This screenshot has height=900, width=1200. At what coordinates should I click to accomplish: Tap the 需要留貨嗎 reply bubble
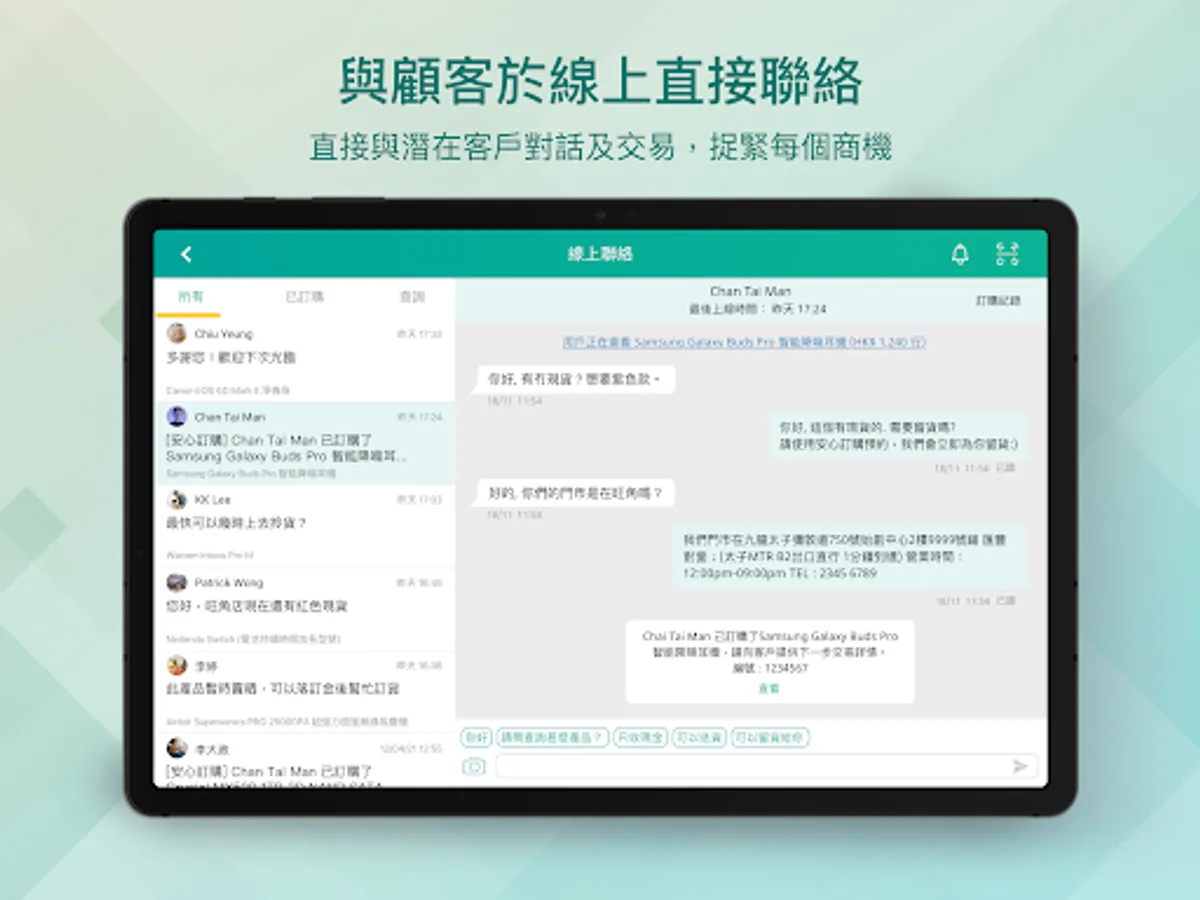897,435
